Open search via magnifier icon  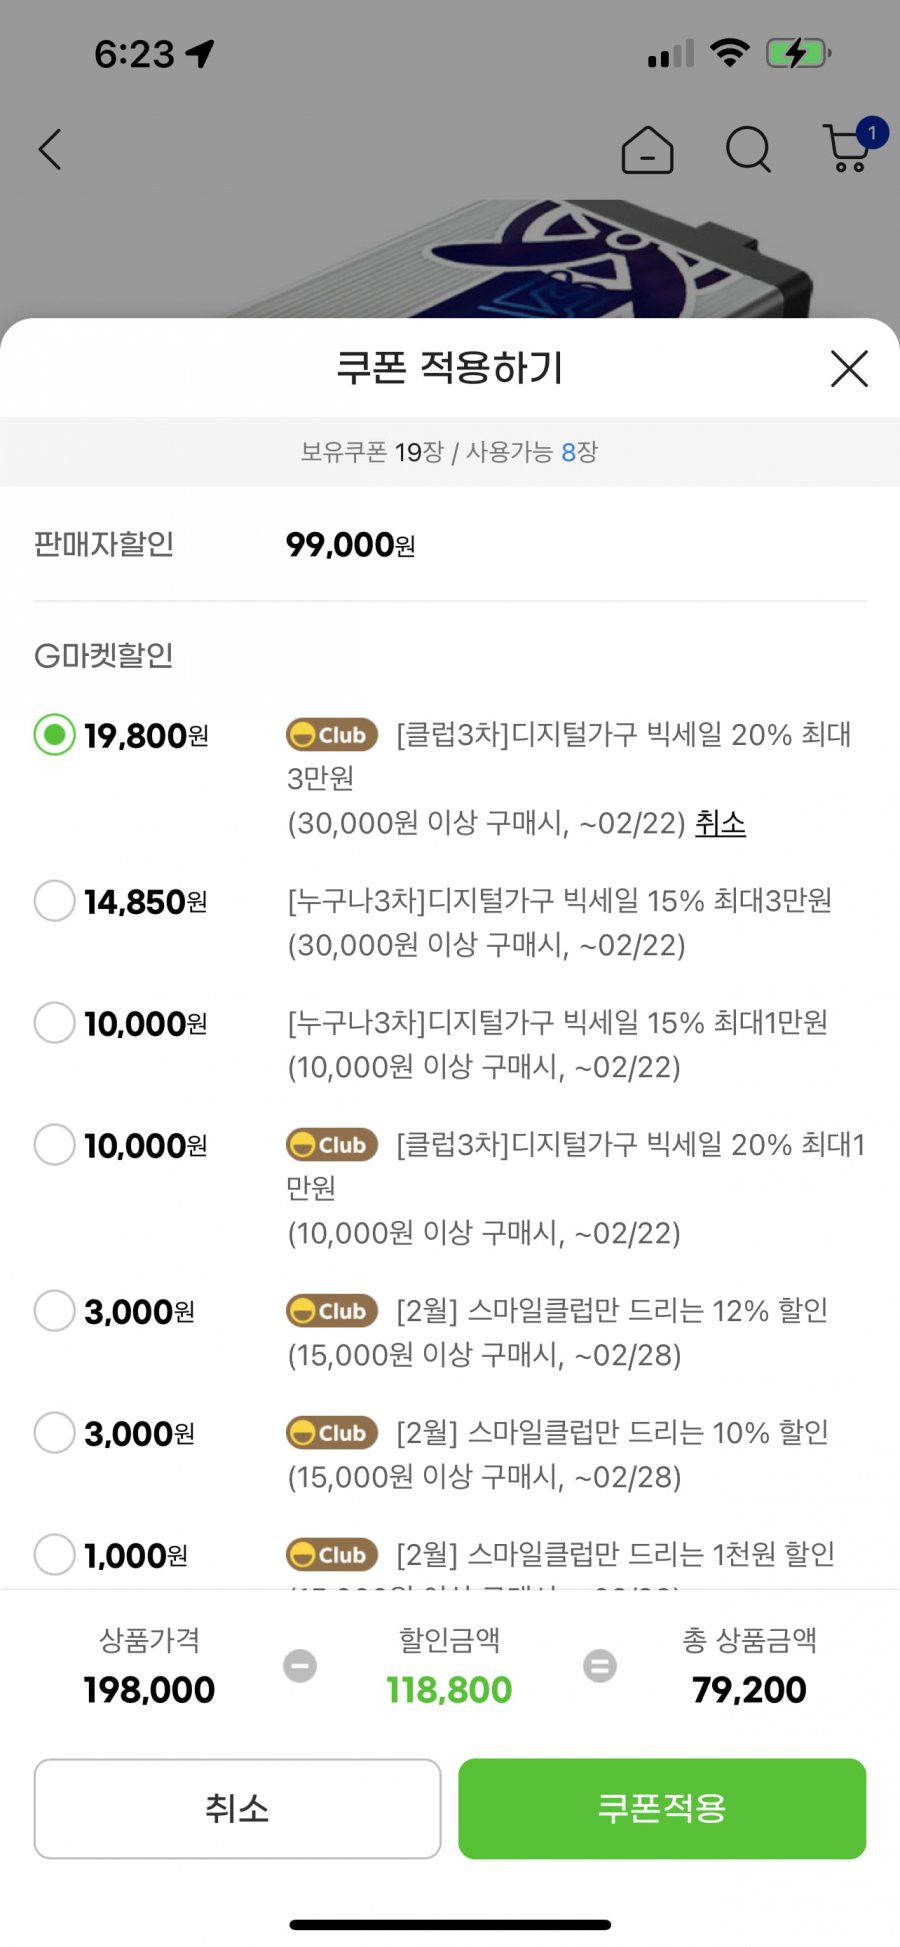click(x=748, y=150)
